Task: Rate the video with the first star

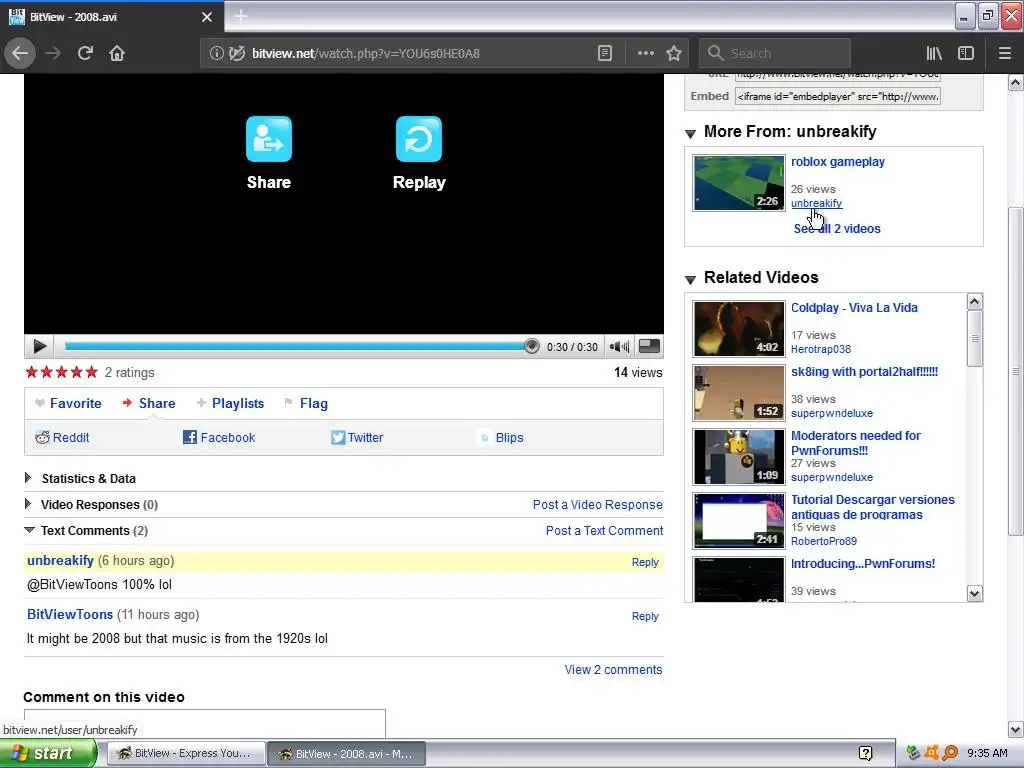Action: coord(31,372)
